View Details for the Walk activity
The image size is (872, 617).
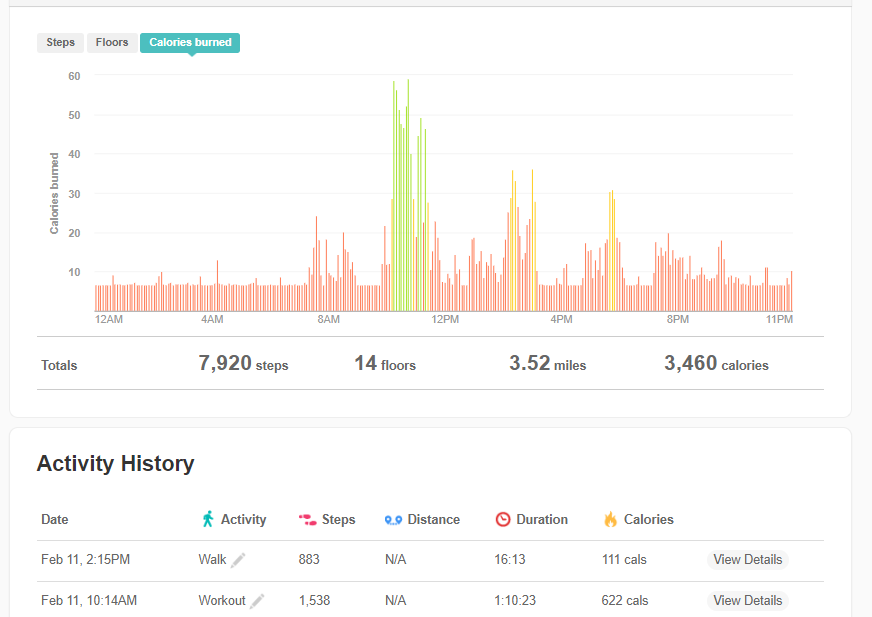[747, 560]
